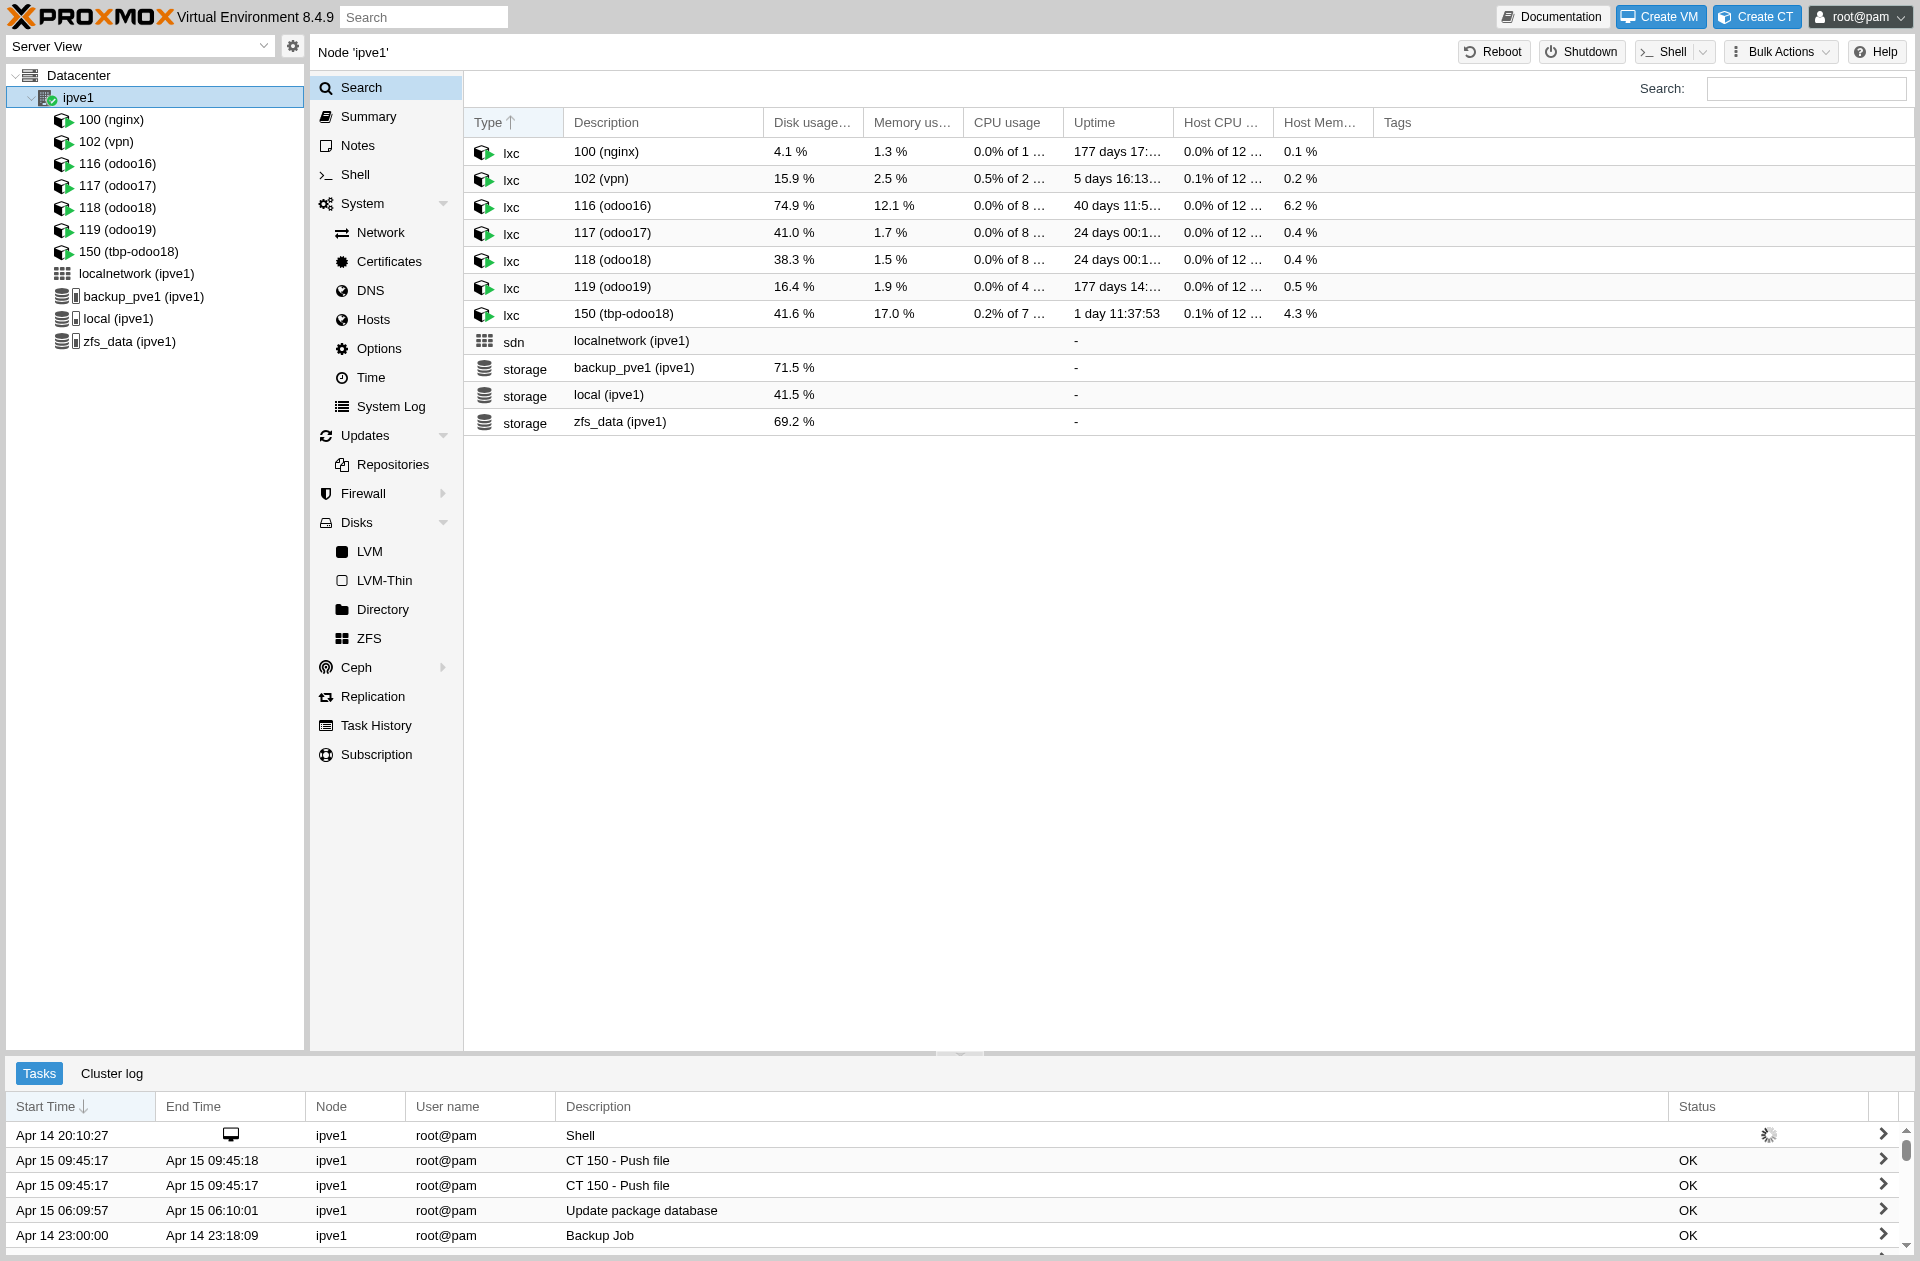Open the Server View dropdown
The height and width of the screenshot is (1261, 1920).
point(140,46)
